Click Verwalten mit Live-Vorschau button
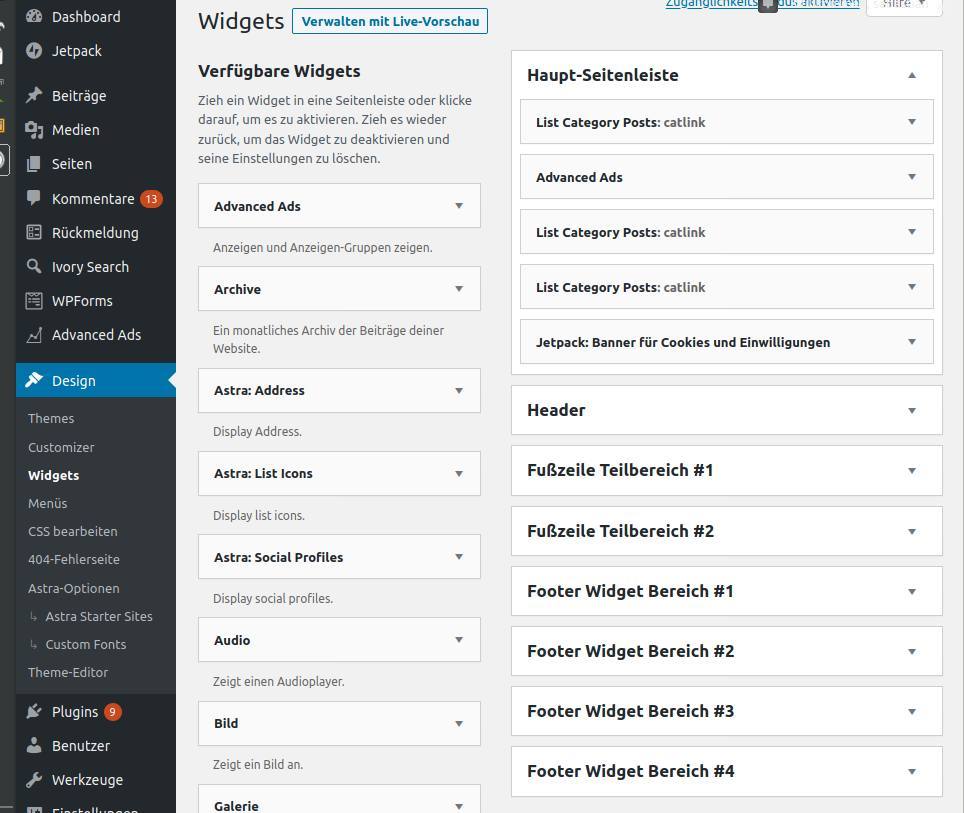Viewport: 964px width, 813px height. 390,21
